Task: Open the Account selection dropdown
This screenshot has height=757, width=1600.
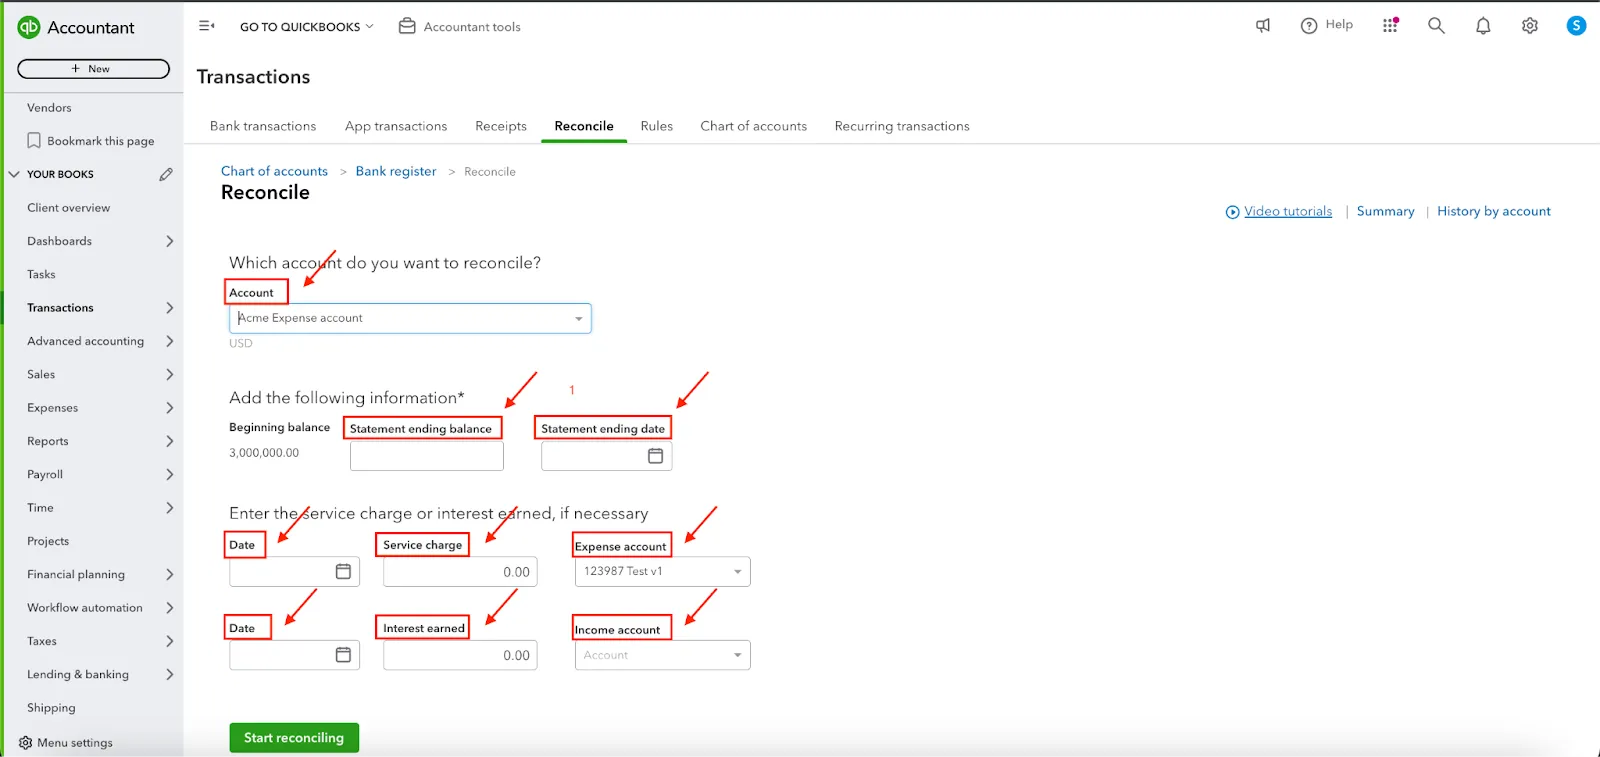Action: click(x=410, y=318)
